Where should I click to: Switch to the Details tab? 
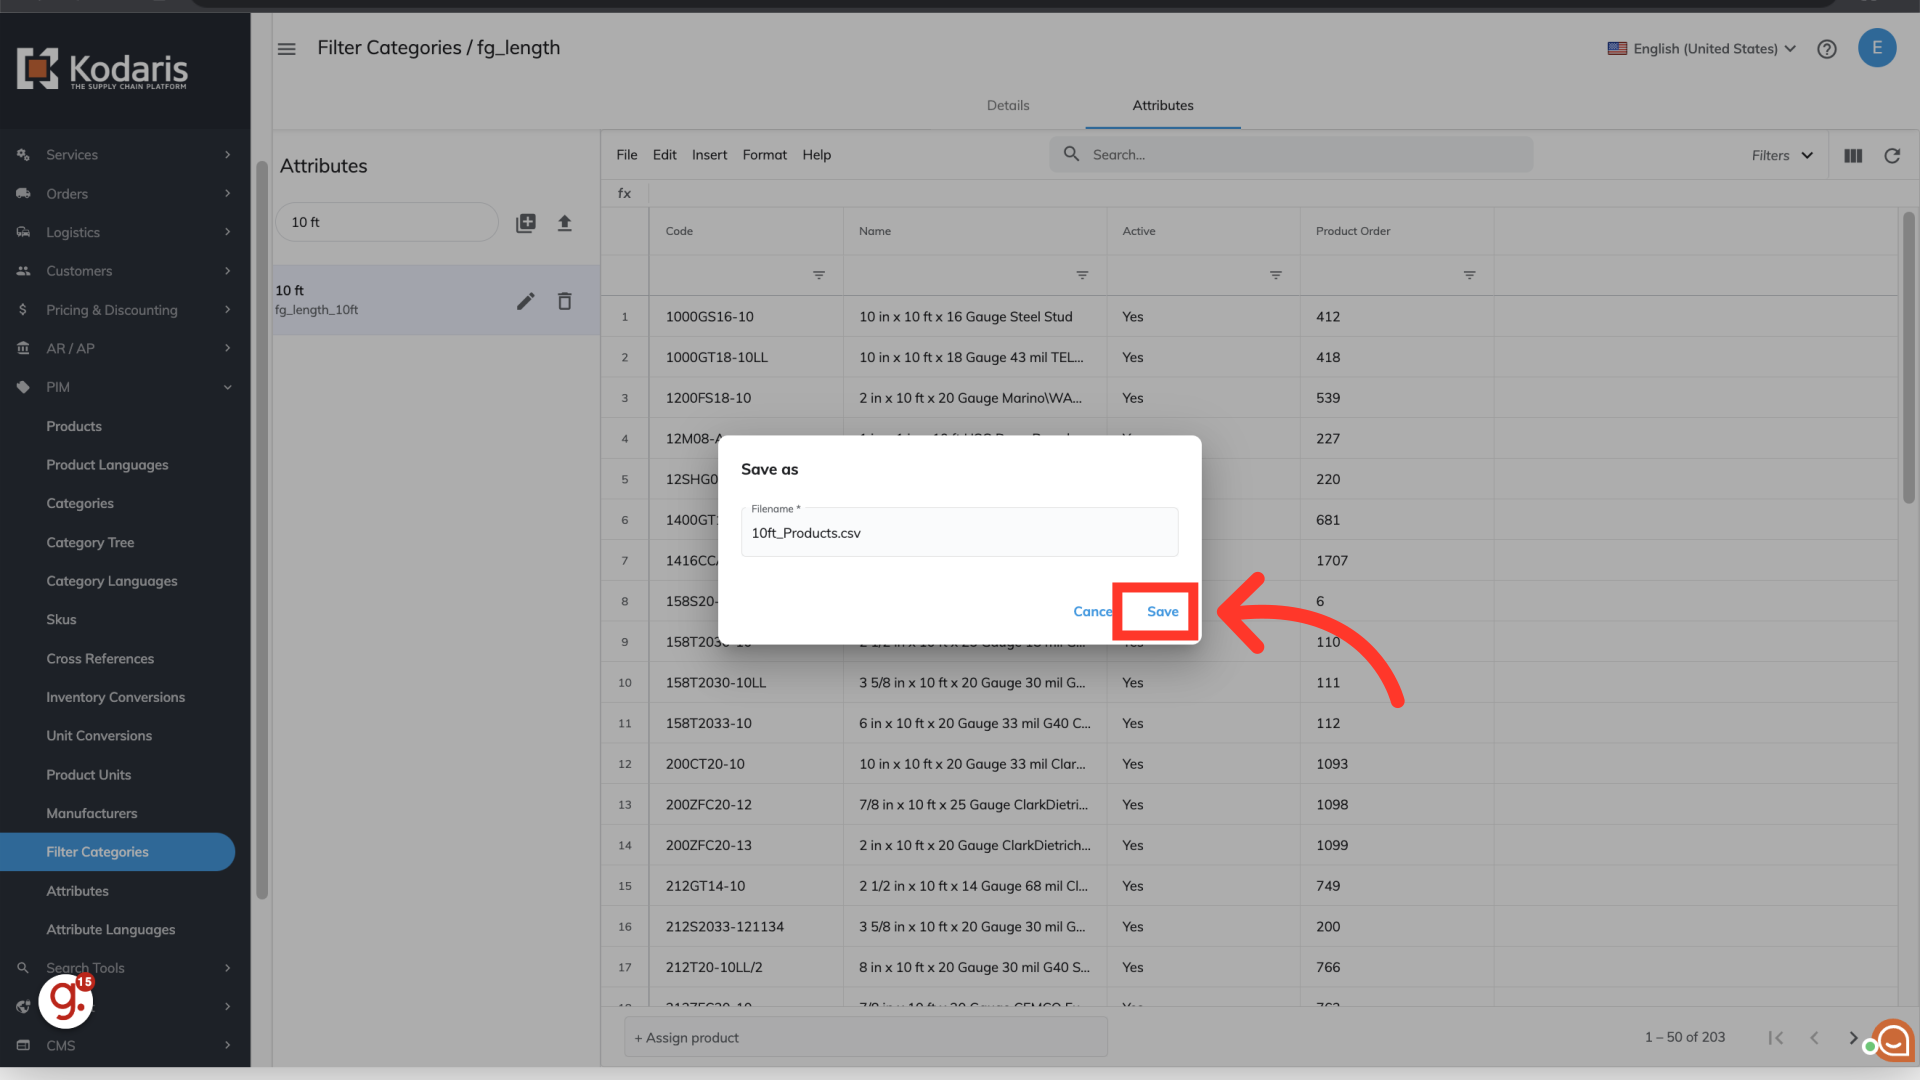pos(1007,106)
